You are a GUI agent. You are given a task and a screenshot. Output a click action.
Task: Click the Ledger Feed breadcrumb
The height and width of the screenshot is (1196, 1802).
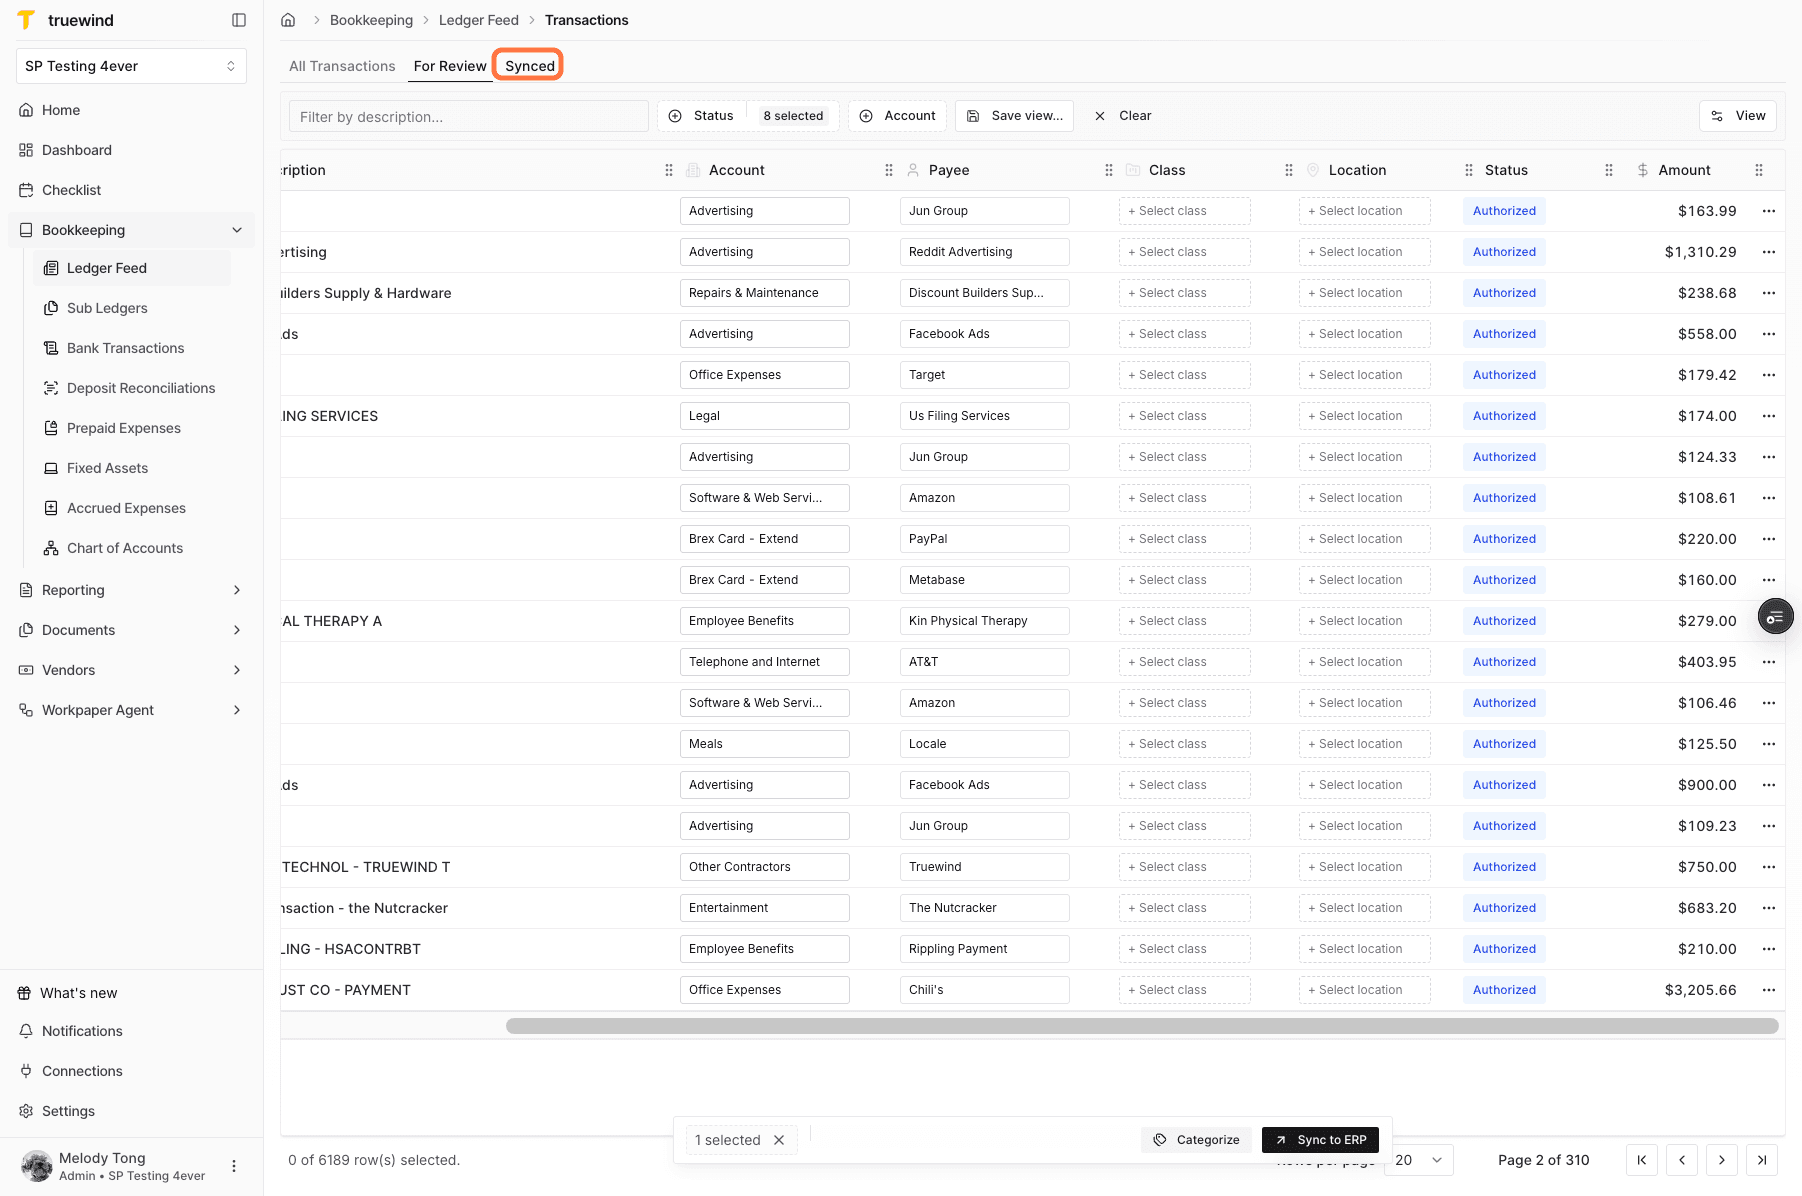tap(479, 20)
